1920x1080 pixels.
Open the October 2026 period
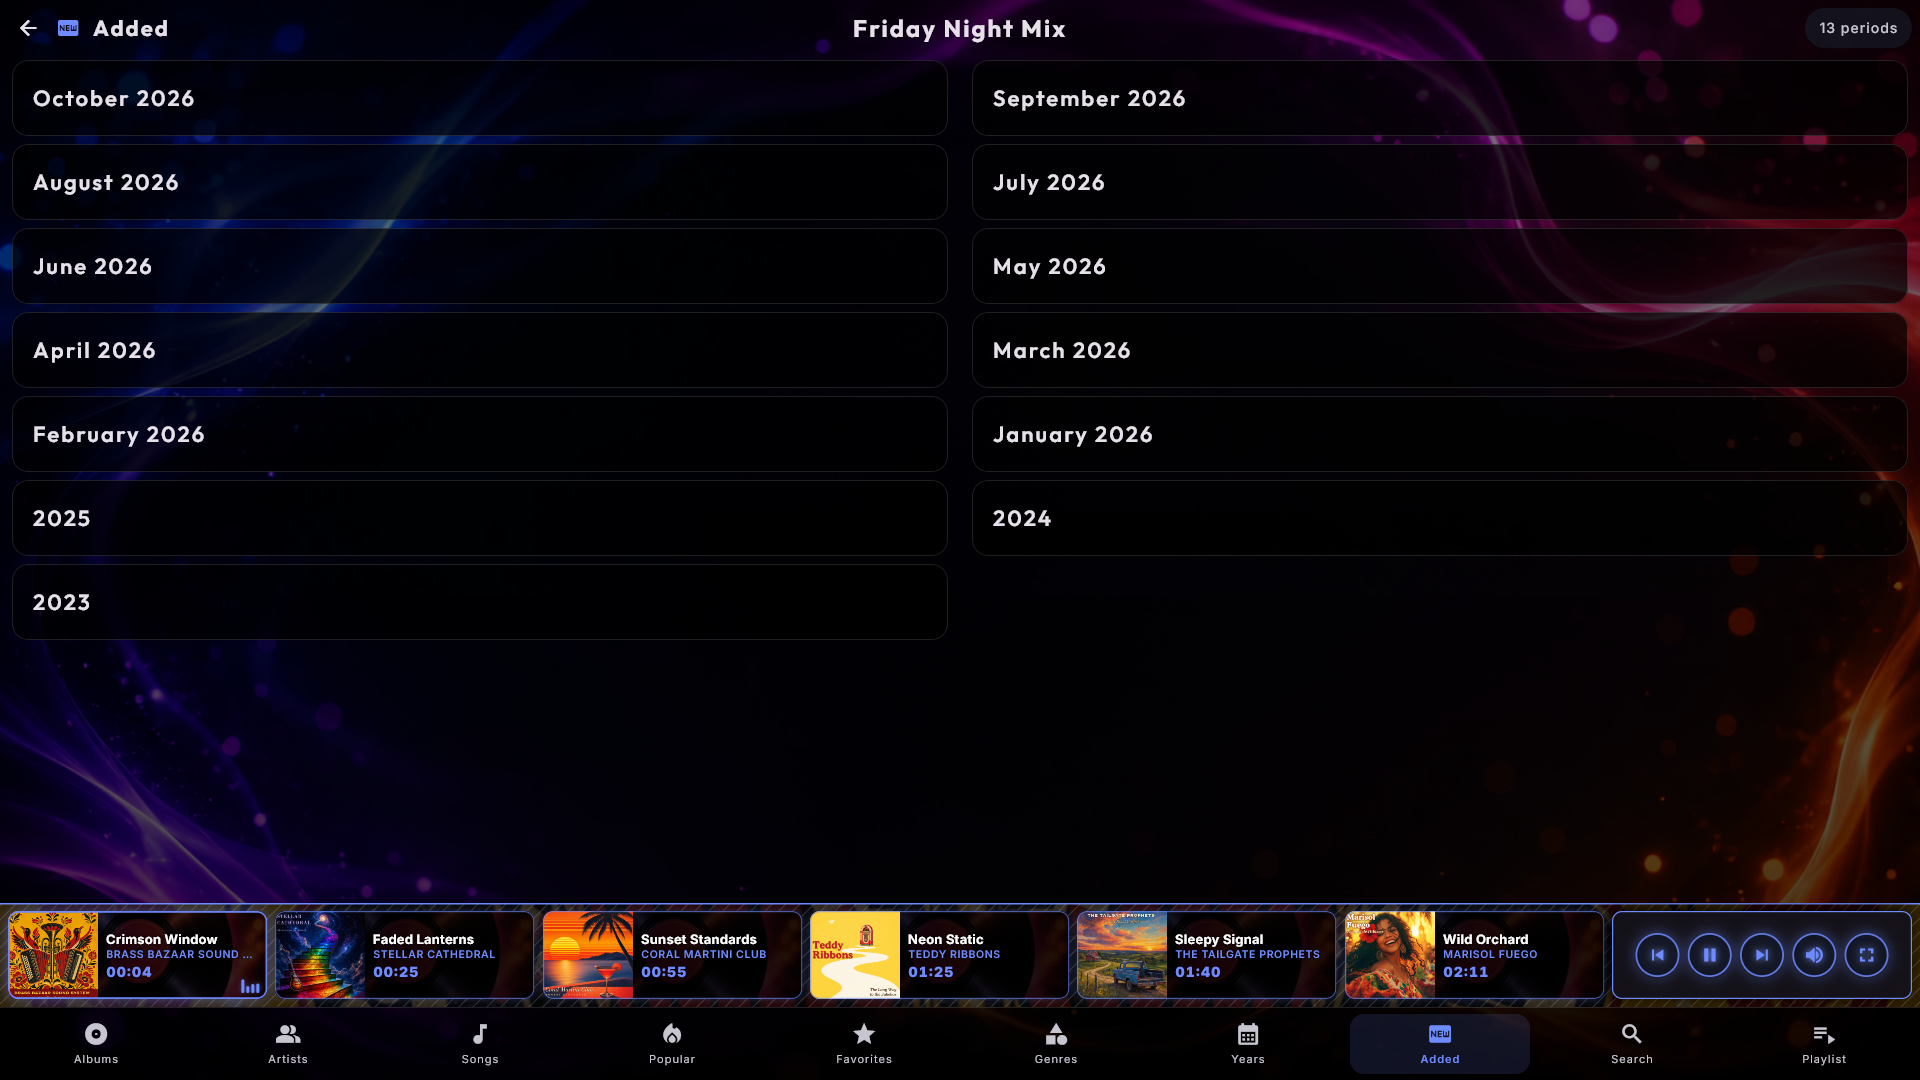480,98
